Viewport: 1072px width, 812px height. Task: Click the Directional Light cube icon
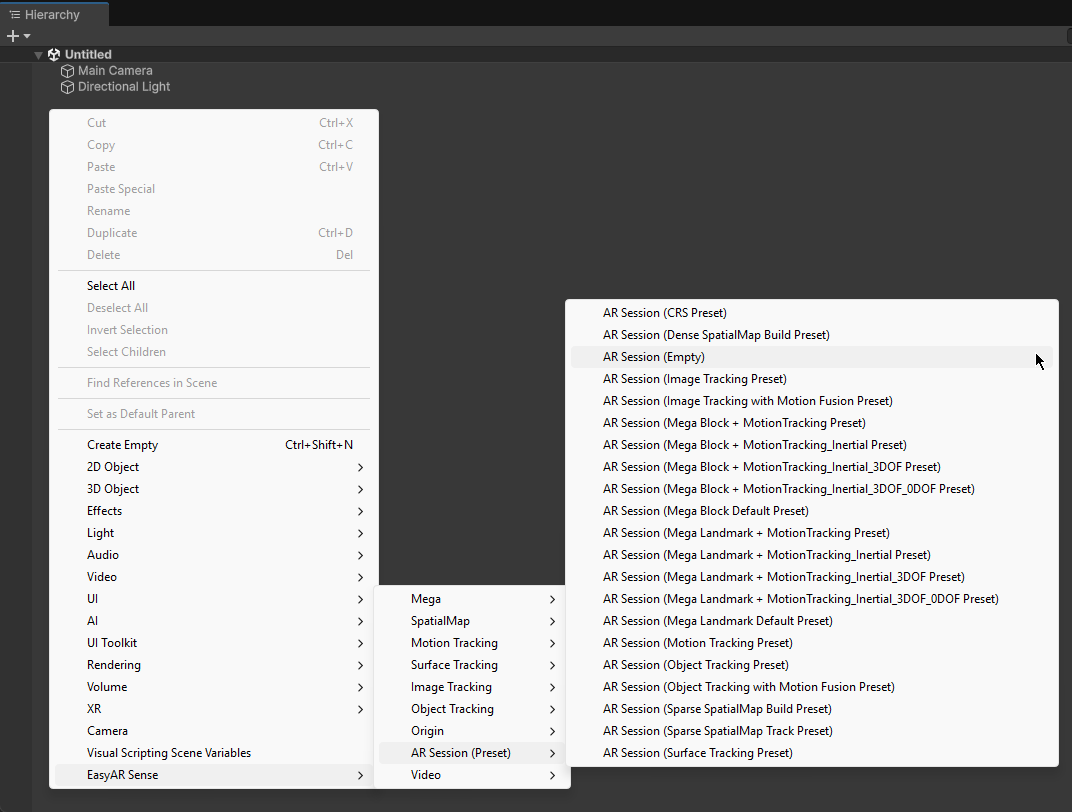tap(67, 87)
